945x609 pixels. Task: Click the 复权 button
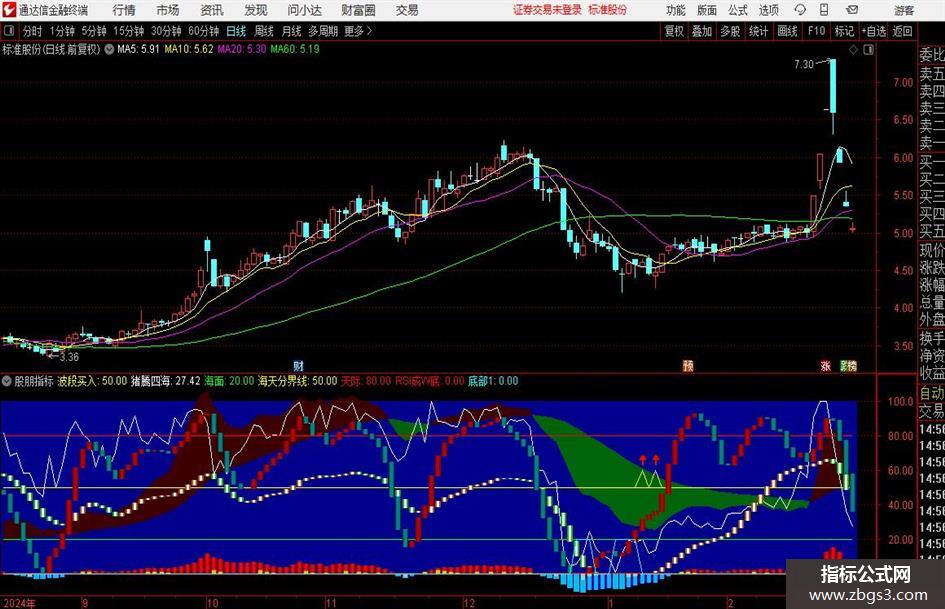tap(674, 31)
